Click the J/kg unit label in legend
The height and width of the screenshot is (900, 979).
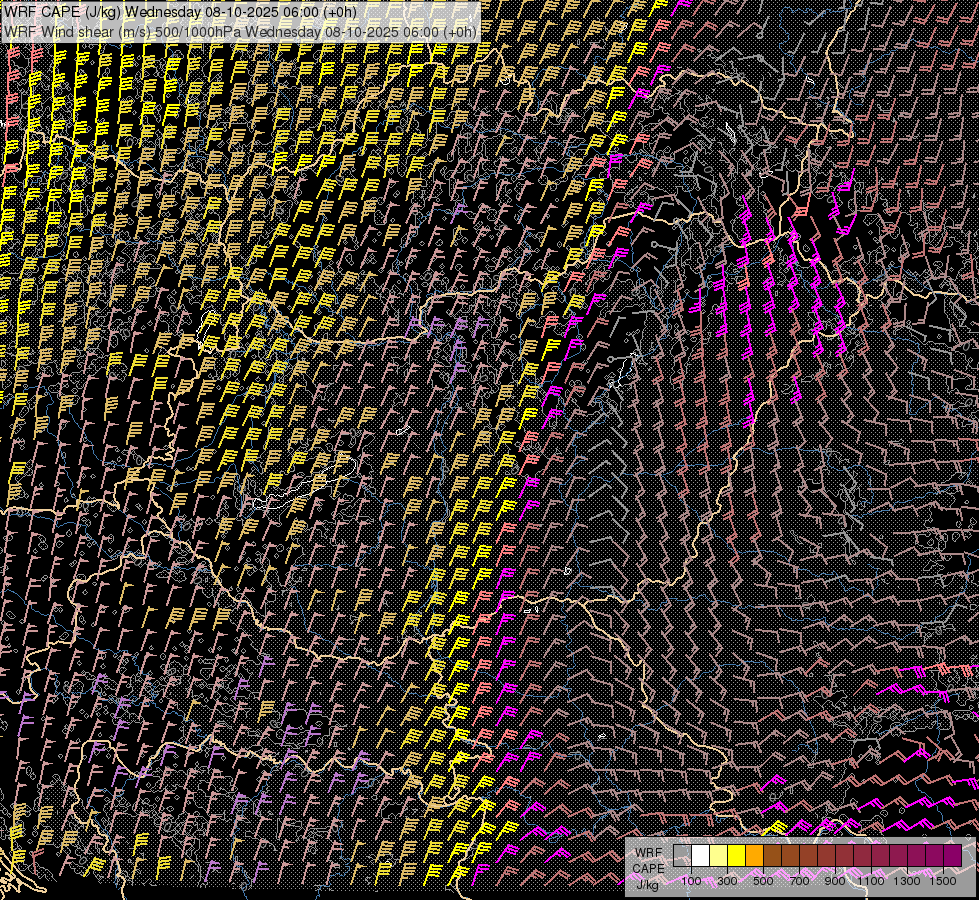tap(647, 884)
